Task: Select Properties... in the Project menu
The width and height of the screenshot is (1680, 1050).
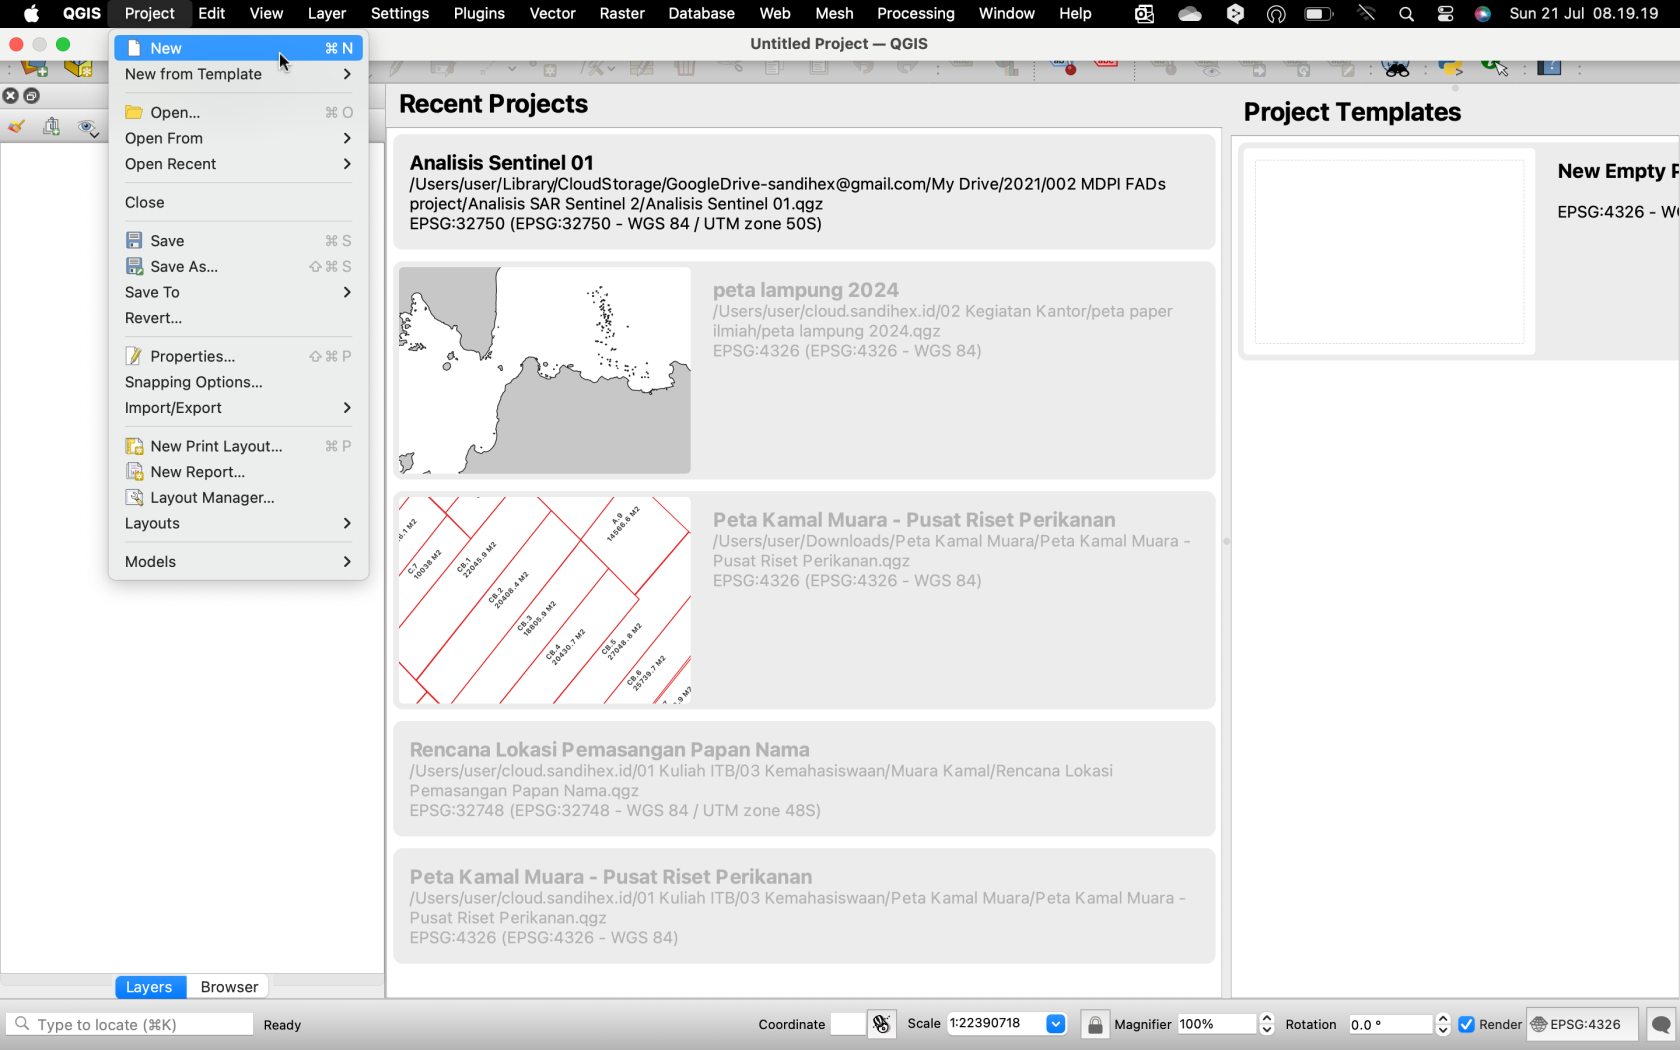Action: (x=238, y=356)
